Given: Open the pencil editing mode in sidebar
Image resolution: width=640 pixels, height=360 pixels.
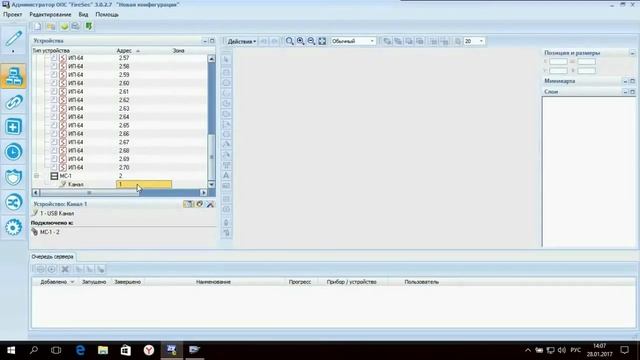Looking at the screenshot, I should click(13, 39).
